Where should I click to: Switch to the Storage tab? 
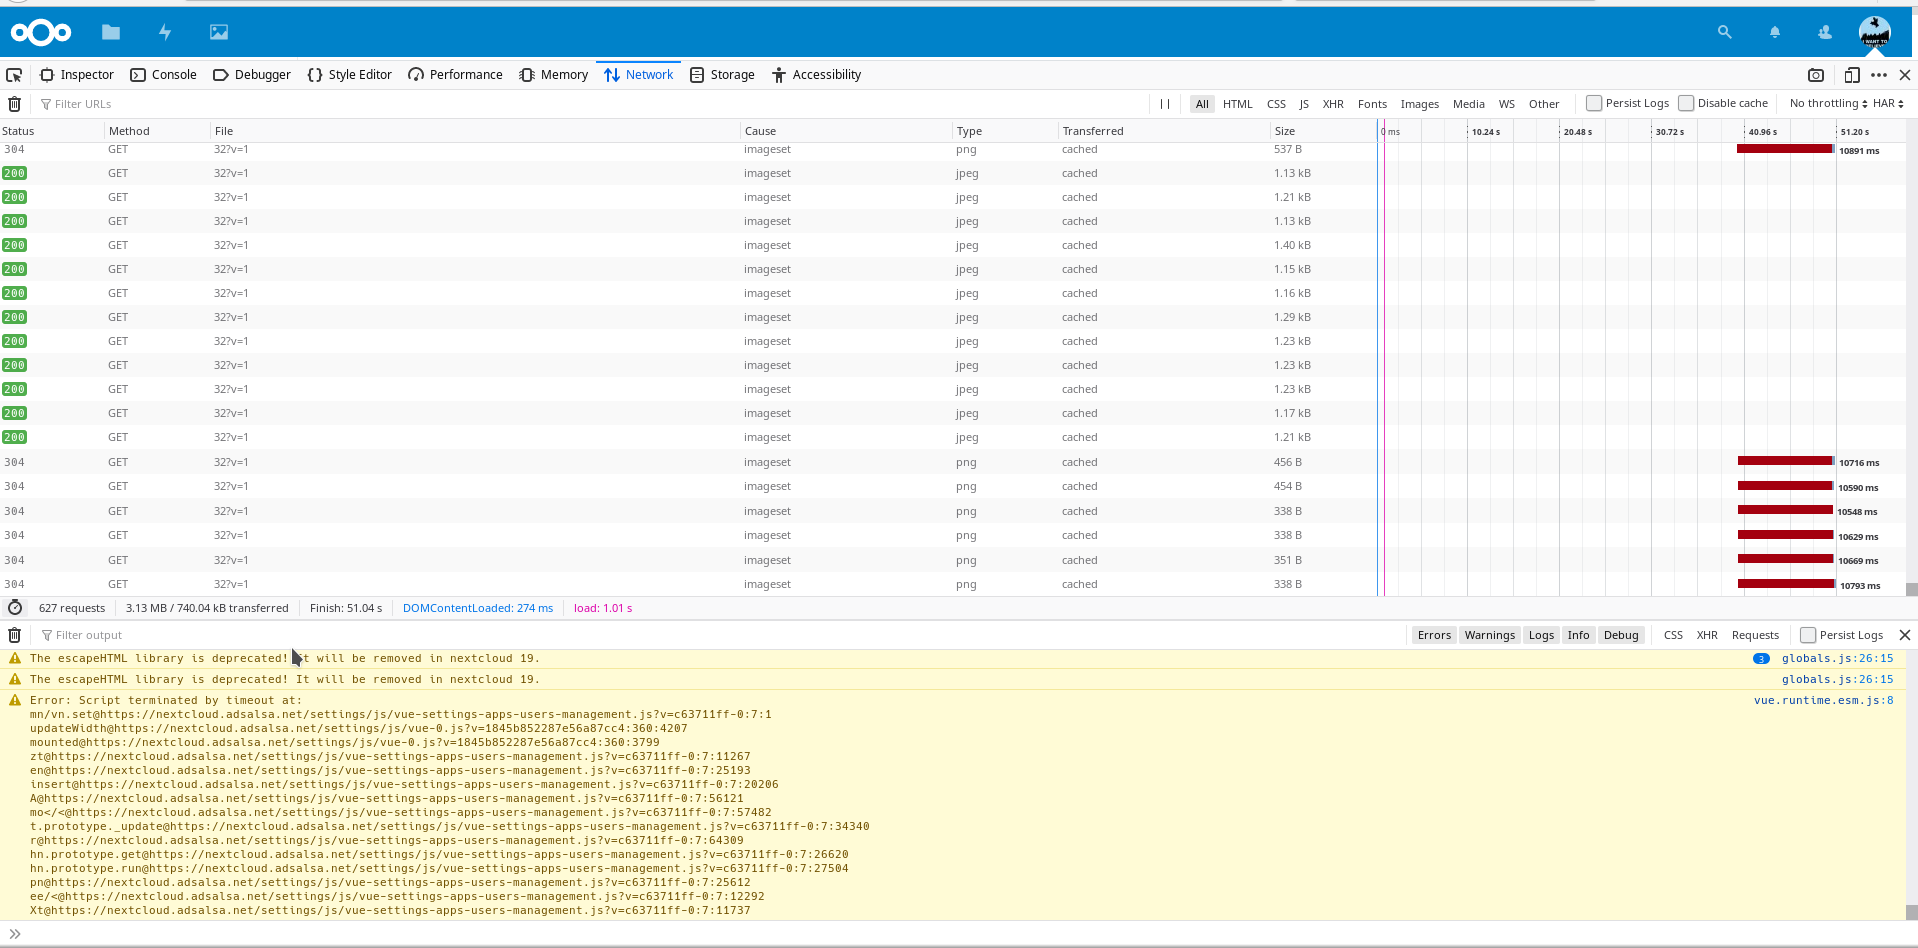[x=721, y=74]
